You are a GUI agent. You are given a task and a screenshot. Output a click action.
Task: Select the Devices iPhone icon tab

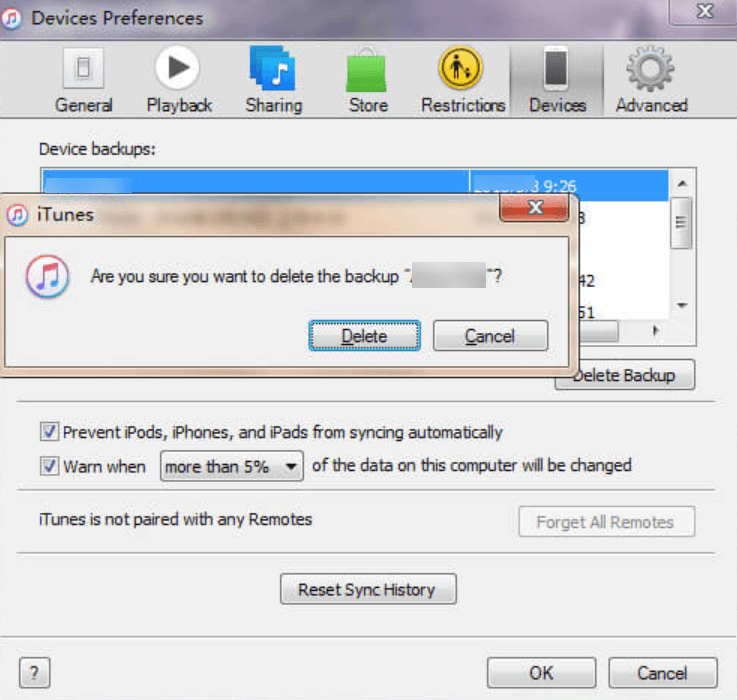[x=557, y=80]
